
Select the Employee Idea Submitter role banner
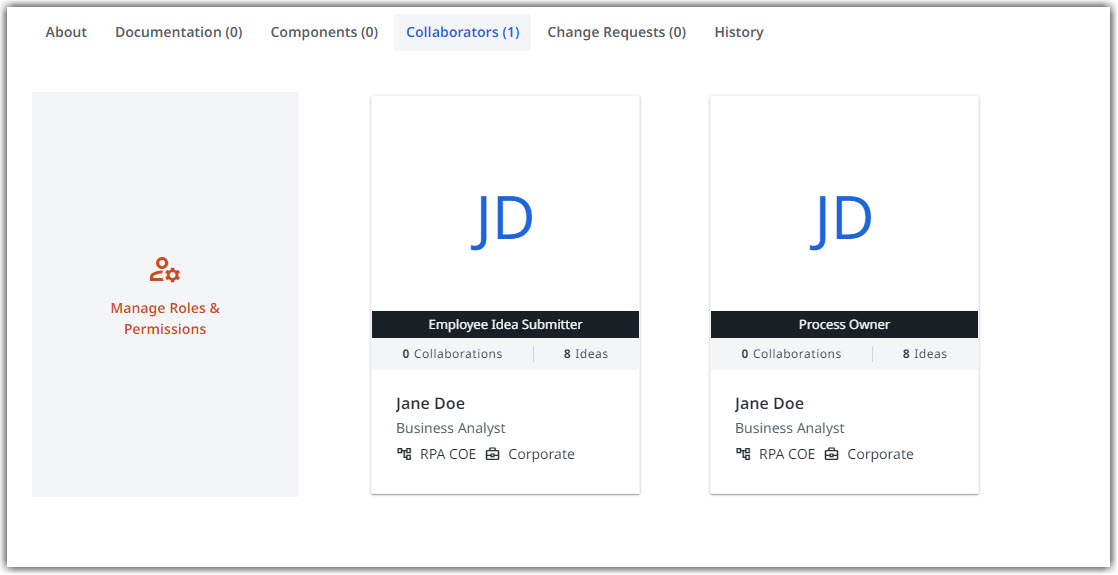506,325
